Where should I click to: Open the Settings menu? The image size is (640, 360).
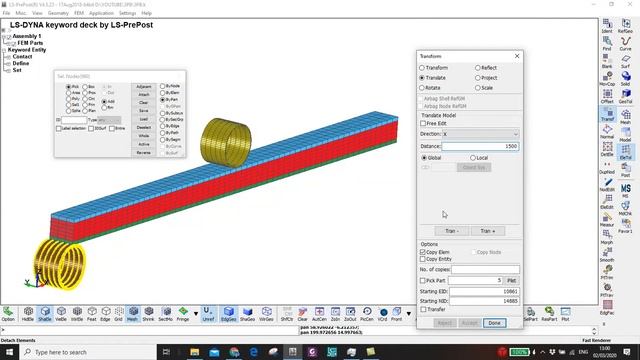[x=127, y=13]
